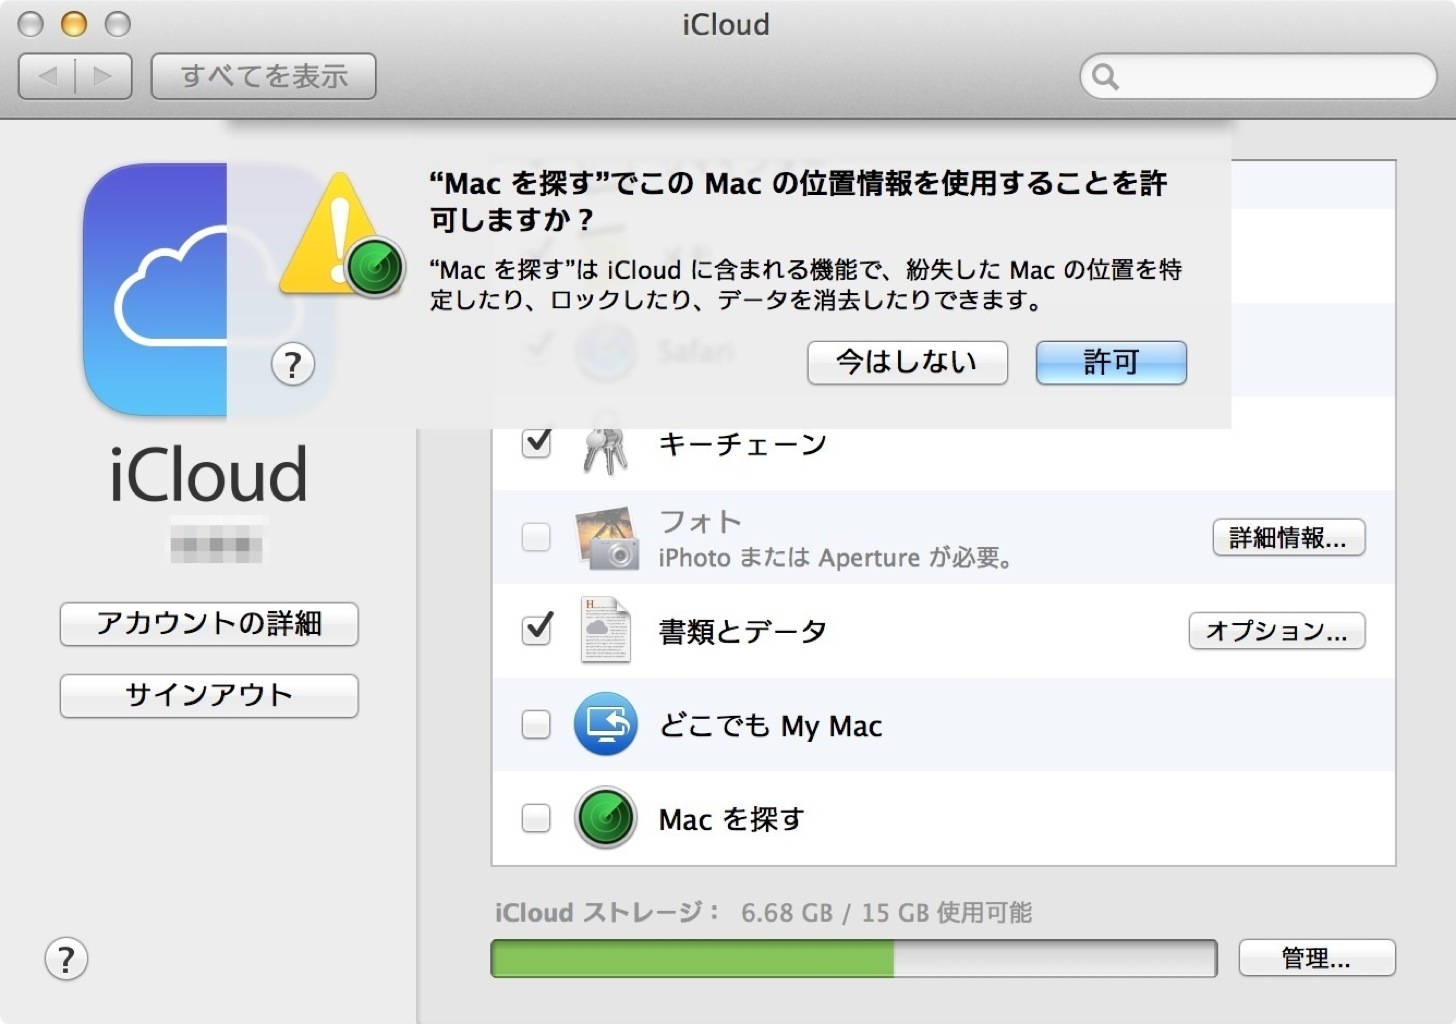Click the 今はしない button
1456x1024 pixels.
pyautogui.click(x=907, y=362)
